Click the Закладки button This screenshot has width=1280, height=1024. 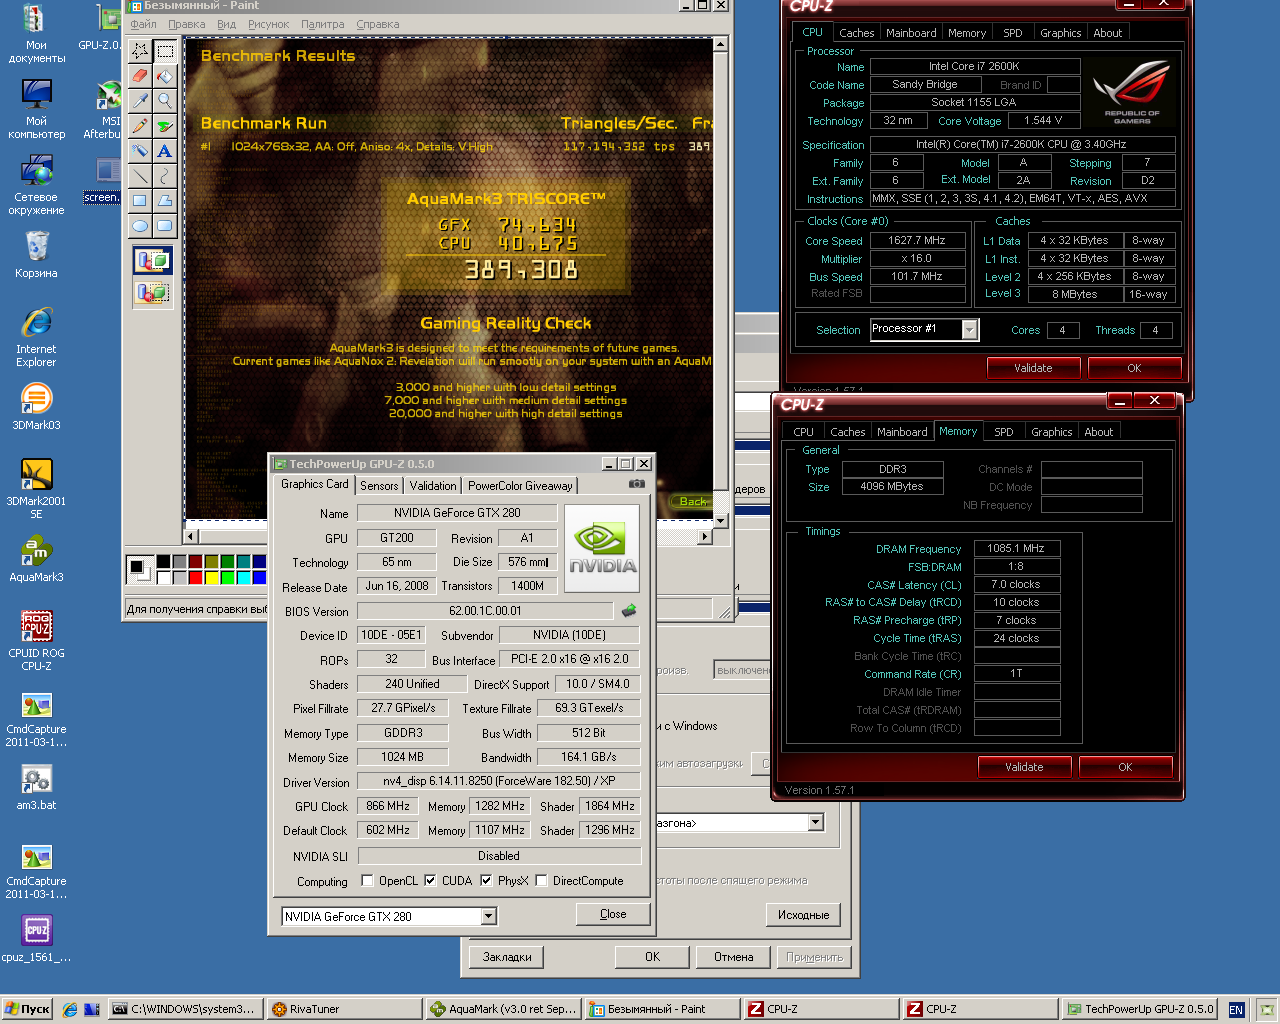[507, 957]
